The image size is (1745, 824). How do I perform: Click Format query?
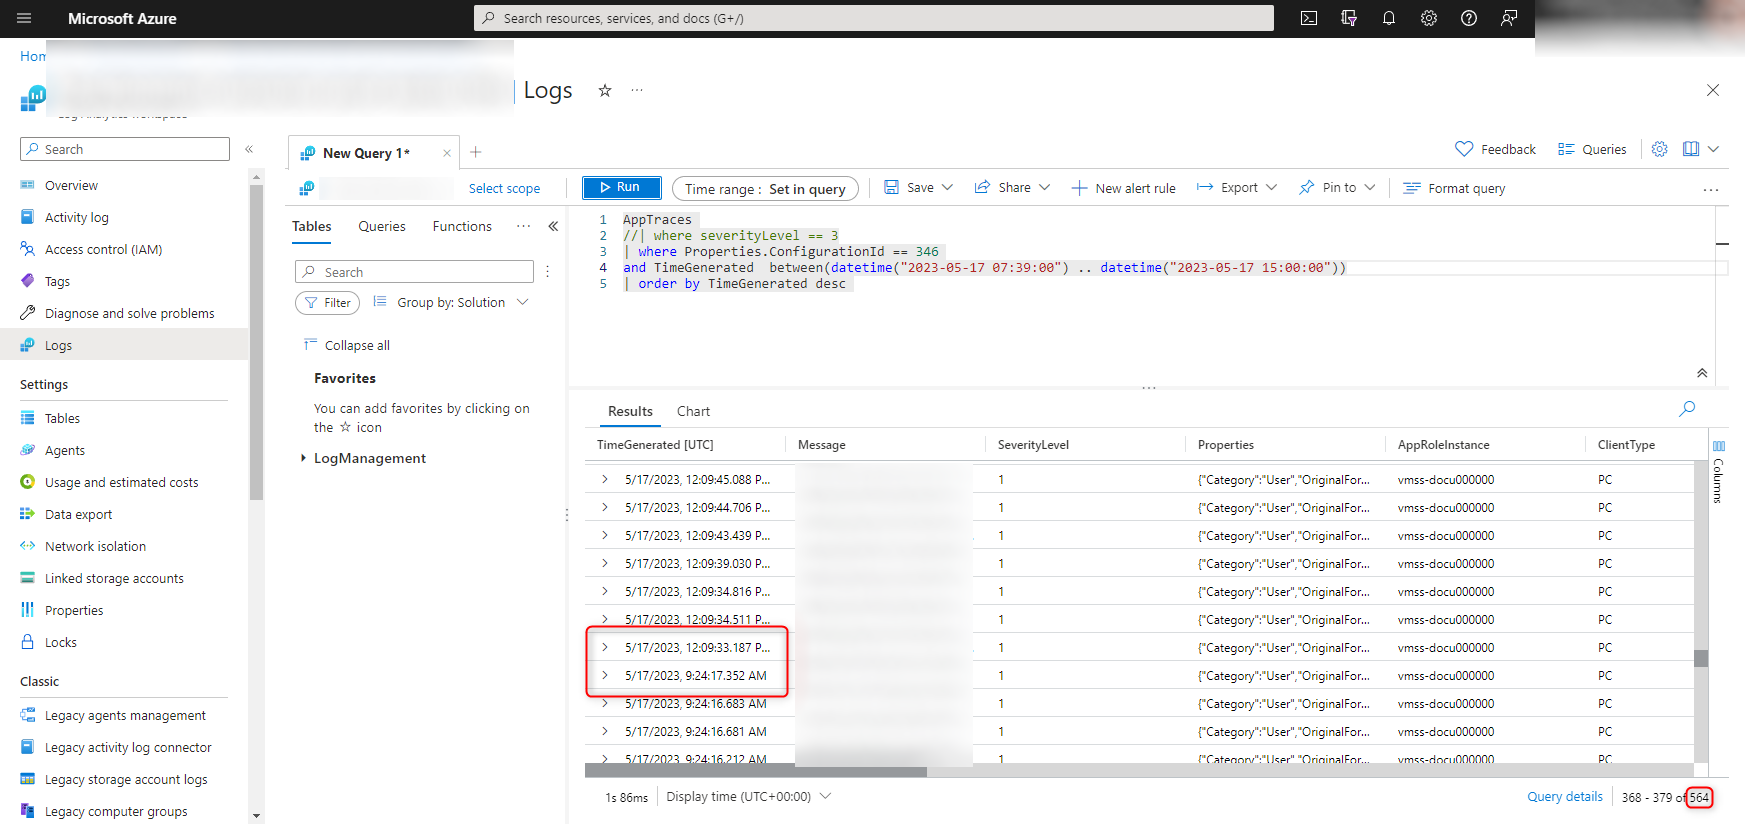tap(1454, 188)
